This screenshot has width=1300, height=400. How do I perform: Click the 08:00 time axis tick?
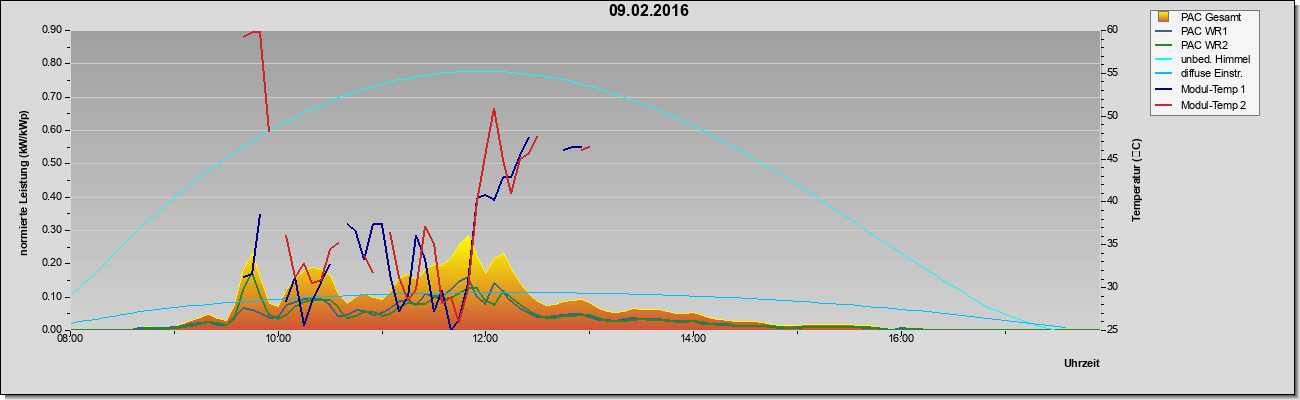coord(70,339)
